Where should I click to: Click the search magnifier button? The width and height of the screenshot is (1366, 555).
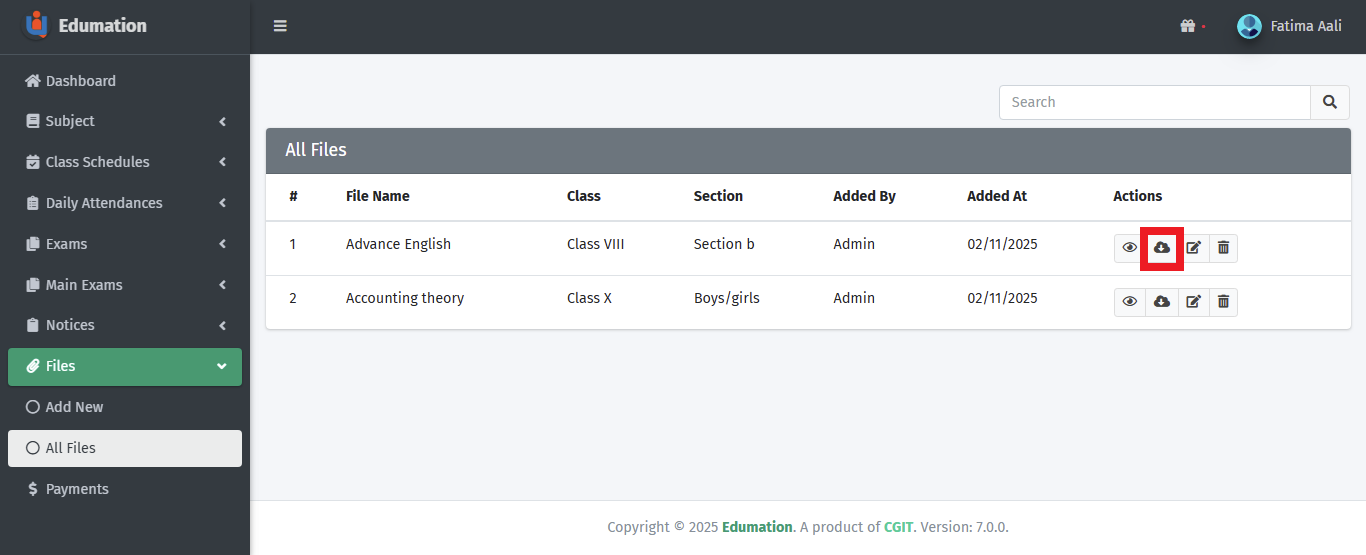1329,102
